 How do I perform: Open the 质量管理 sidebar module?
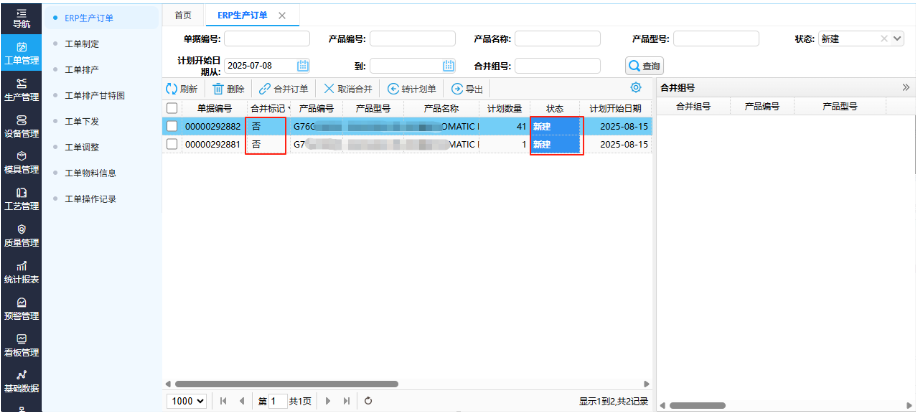pos(21,235)
